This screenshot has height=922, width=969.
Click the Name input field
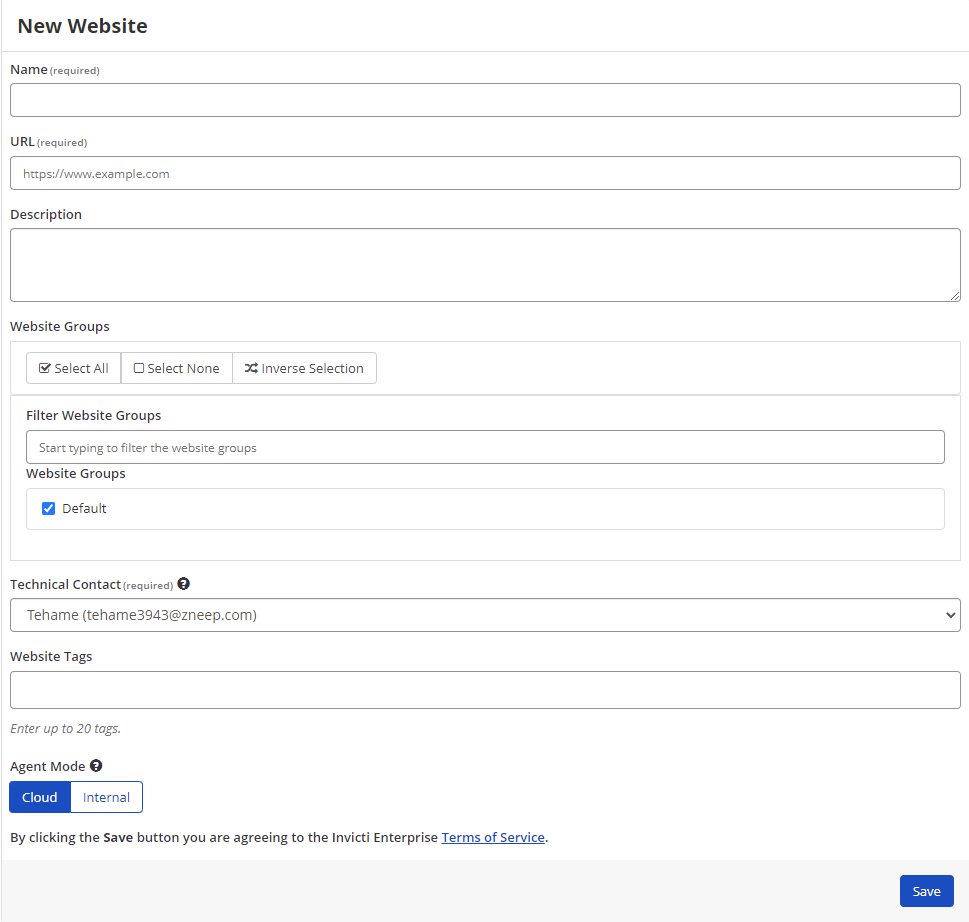(485, 100)
